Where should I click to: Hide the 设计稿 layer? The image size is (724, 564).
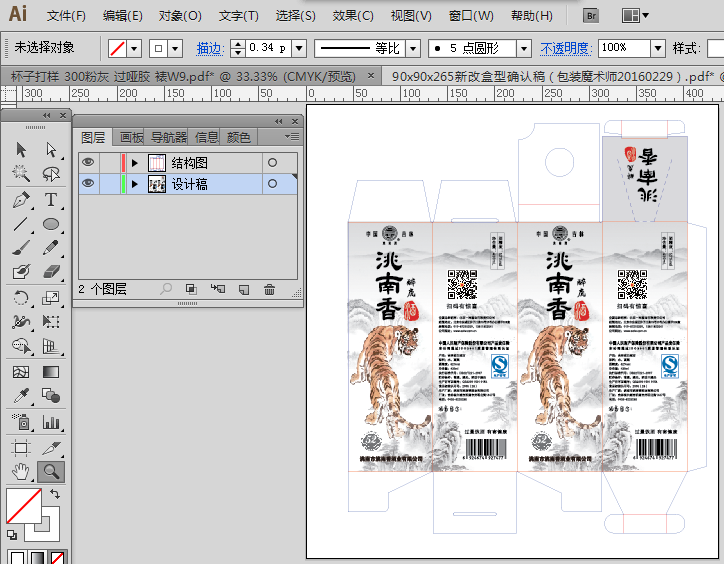[x=88, y=183]
